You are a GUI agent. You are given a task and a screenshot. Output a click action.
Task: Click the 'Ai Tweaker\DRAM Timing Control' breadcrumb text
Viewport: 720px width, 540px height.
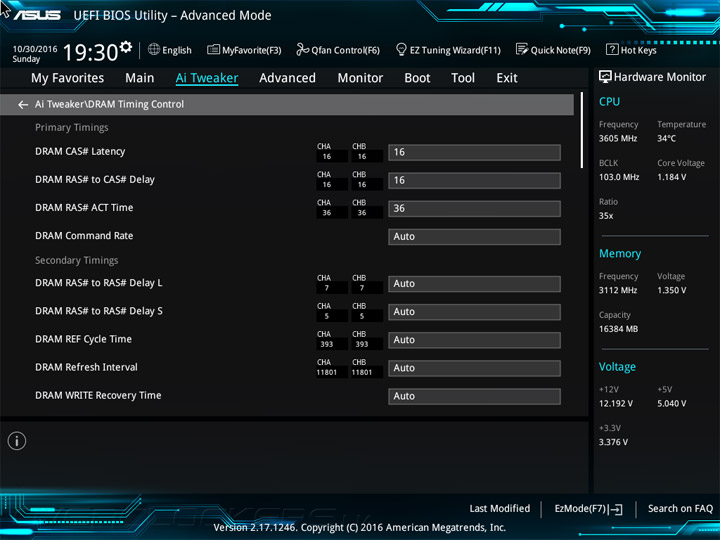(109, 104)
